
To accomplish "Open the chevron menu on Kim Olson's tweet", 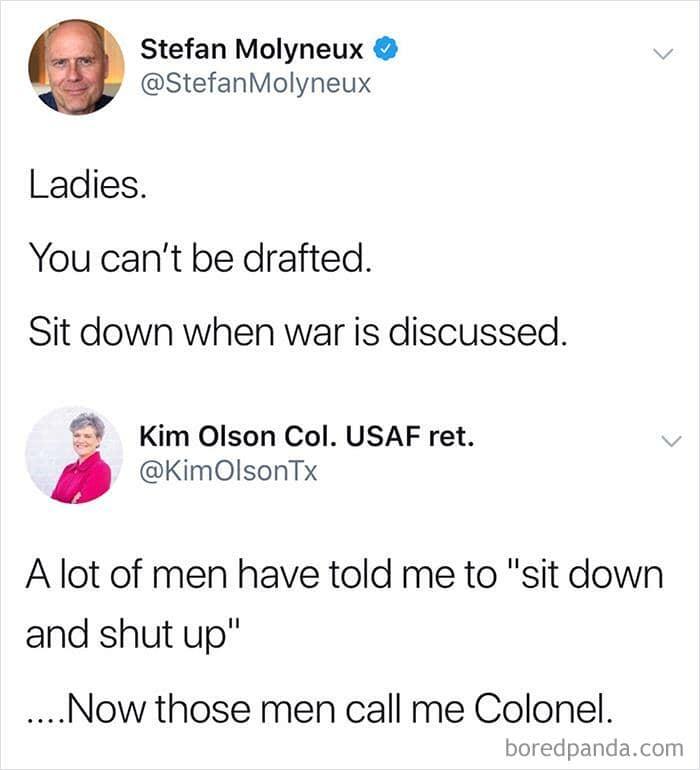I will [x=671, y=440].
